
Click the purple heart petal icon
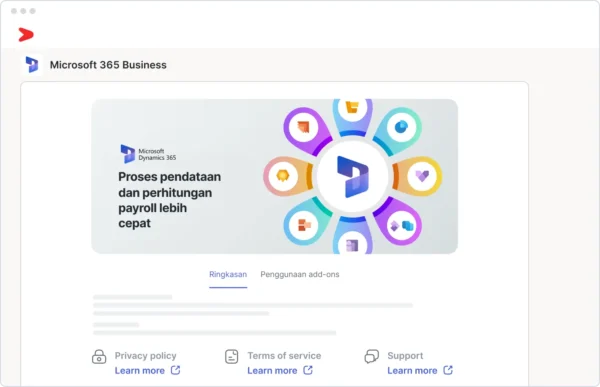click(422, 176)
